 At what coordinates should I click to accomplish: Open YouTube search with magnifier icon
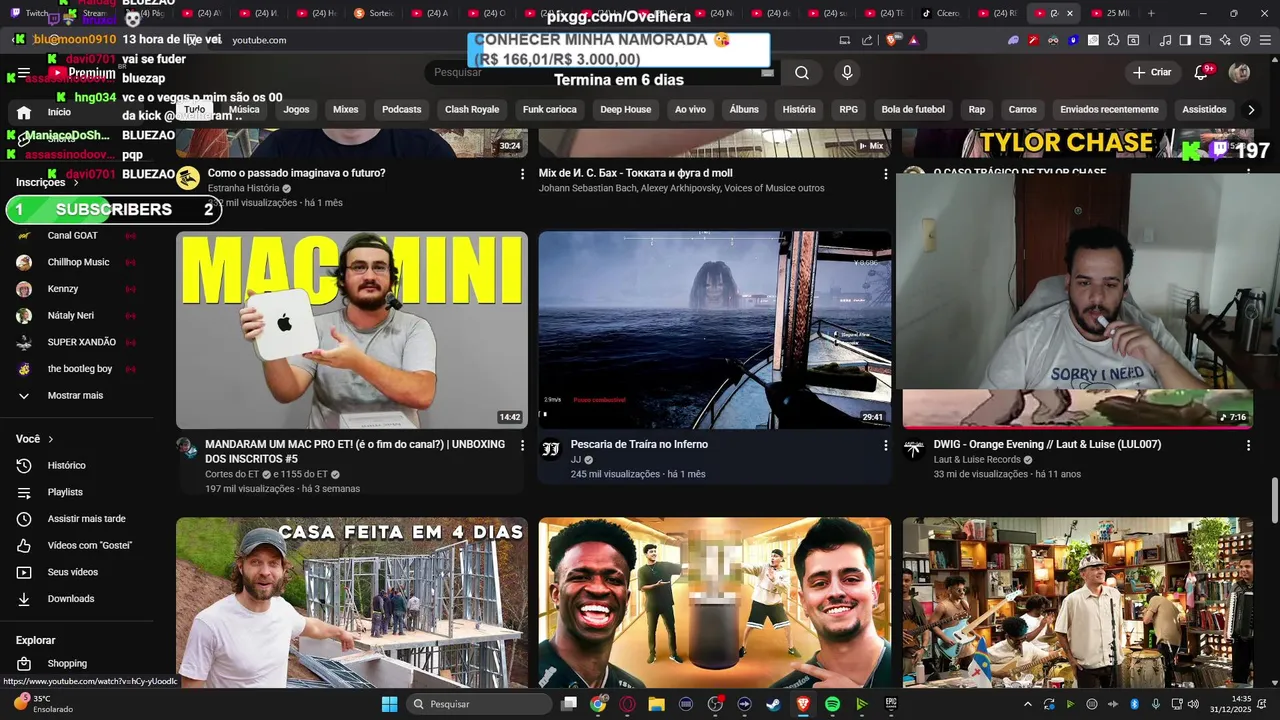click(802, 73)
